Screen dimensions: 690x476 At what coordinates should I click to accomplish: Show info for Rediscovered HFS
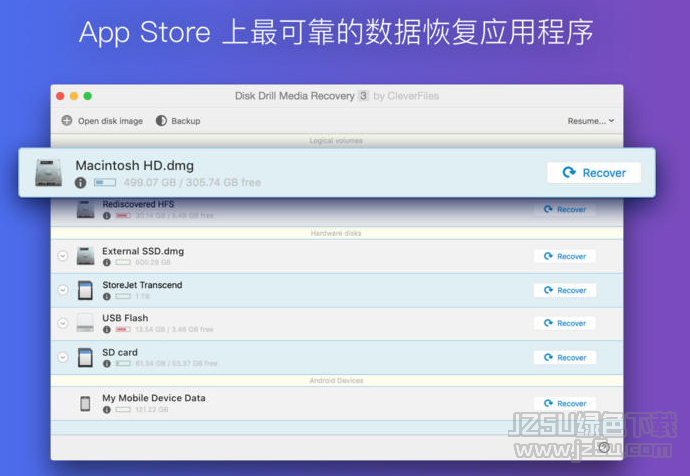[106, 216]
